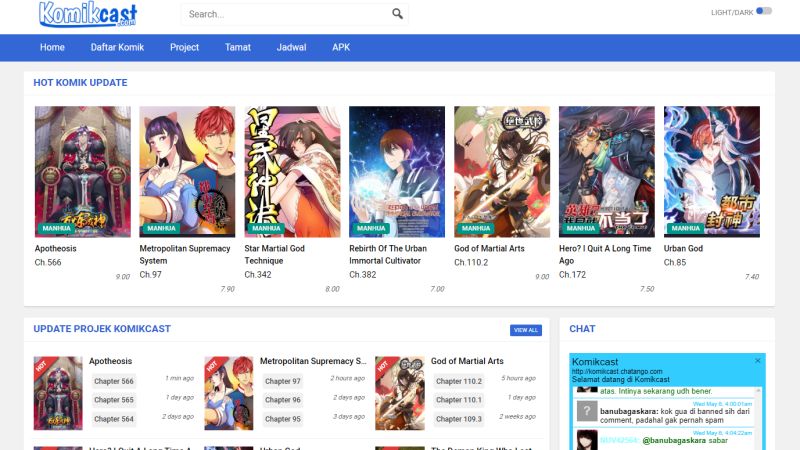Click the Komikcast logo
Image resolution: width=800 pixels, height=450 pixels.
pyautogui.click(x=88, y=14)
